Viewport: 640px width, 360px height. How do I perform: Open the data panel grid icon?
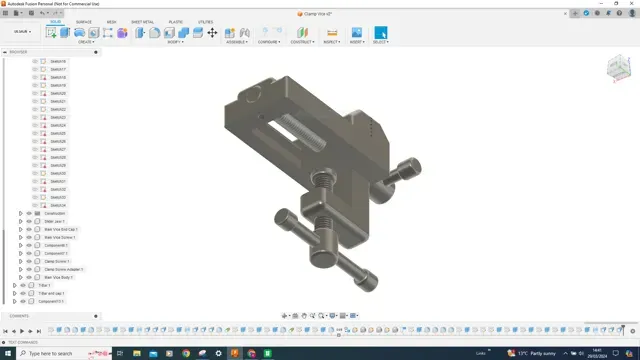[x=5, y=13]
